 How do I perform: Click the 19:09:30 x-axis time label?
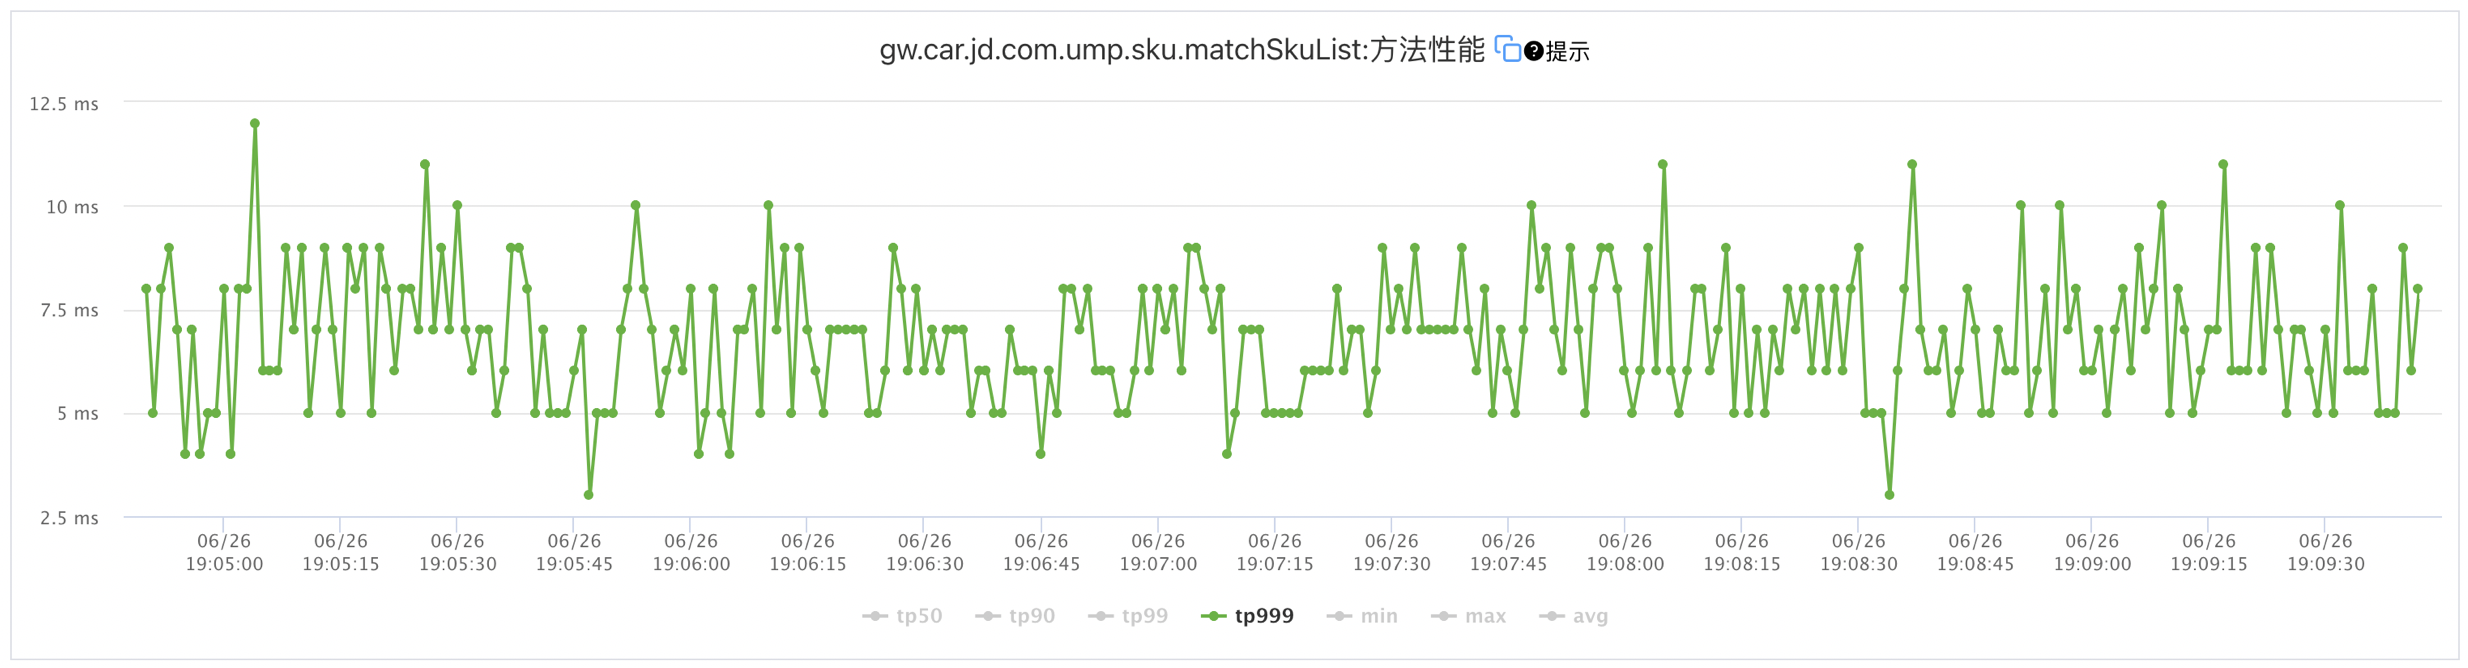[x=2326, y=553]
